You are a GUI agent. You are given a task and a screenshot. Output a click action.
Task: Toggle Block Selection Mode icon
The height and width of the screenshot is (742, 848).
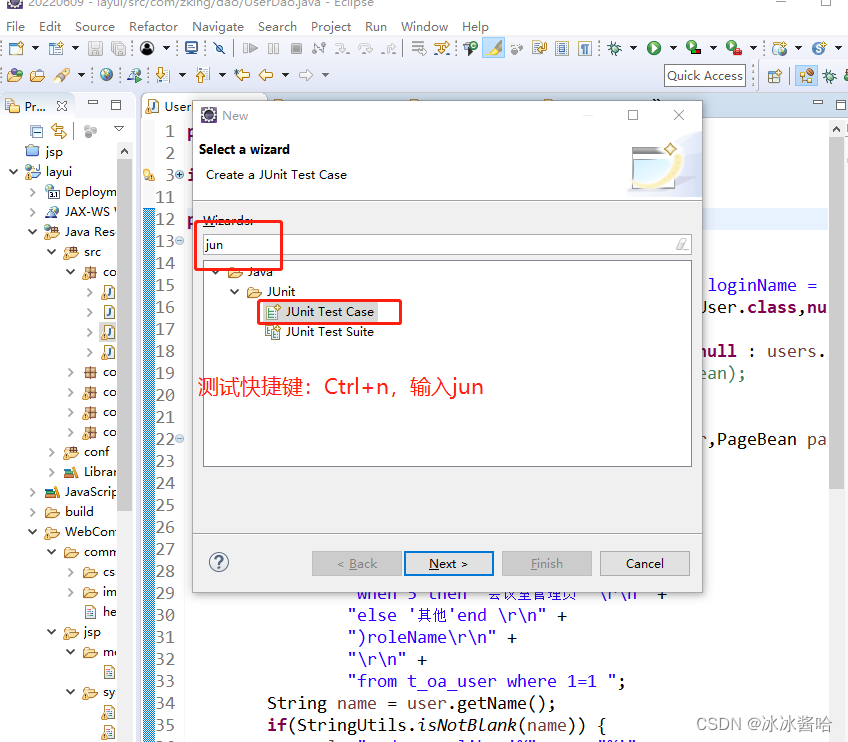[x=562, y=49]
